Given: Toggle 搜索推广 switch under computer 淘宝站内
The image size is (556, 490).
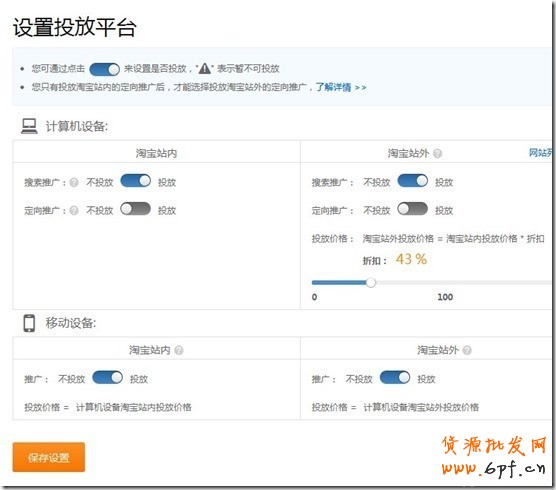Looking at the screenshot, I should (x=136, y=181).
